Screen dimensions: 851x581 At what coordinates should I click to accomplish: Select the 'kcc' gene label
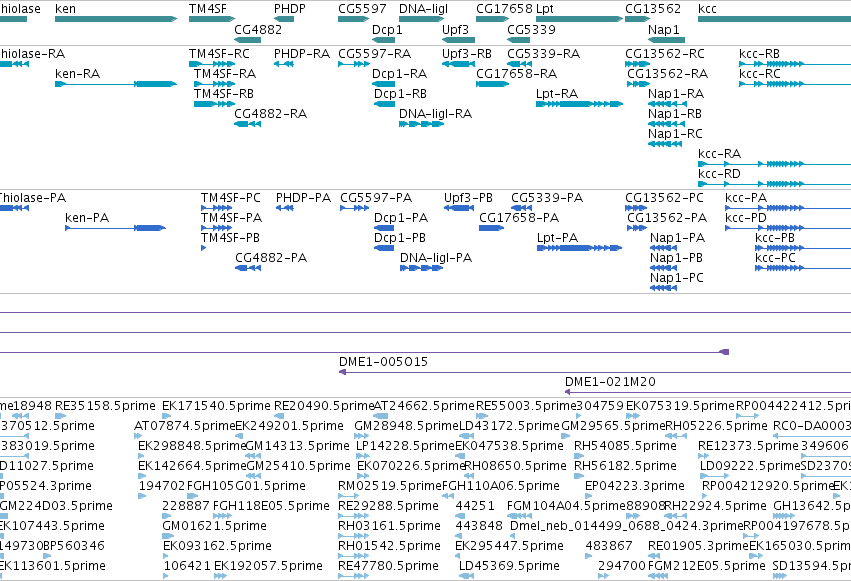[x=707, y=9]
